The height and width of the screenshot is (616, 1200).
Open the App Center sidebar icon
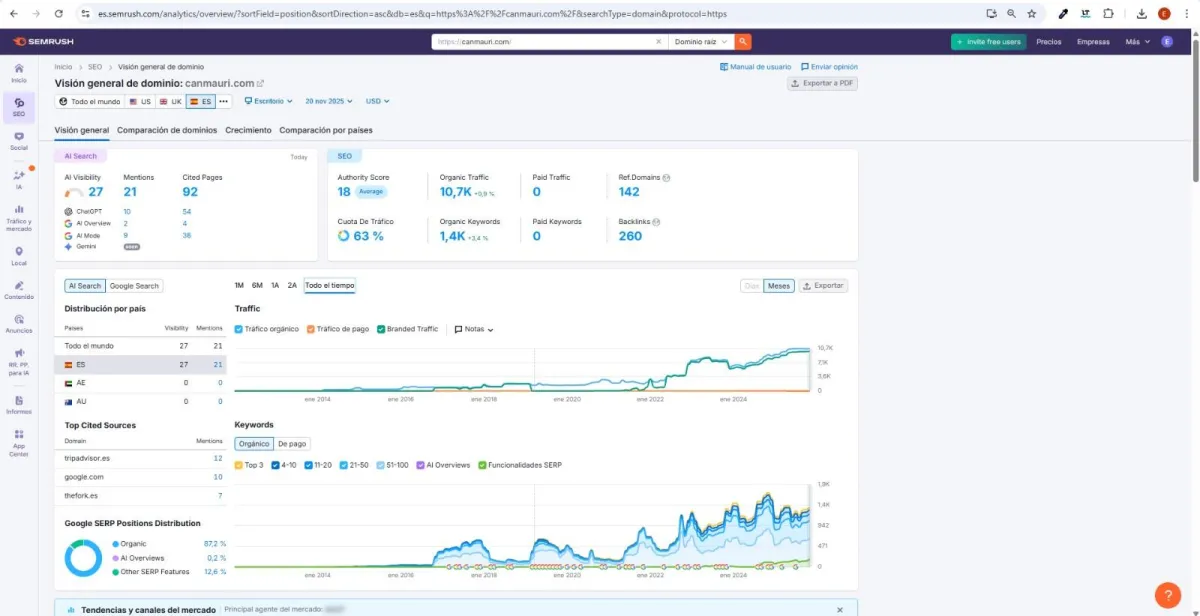click(x=18, y=443)
